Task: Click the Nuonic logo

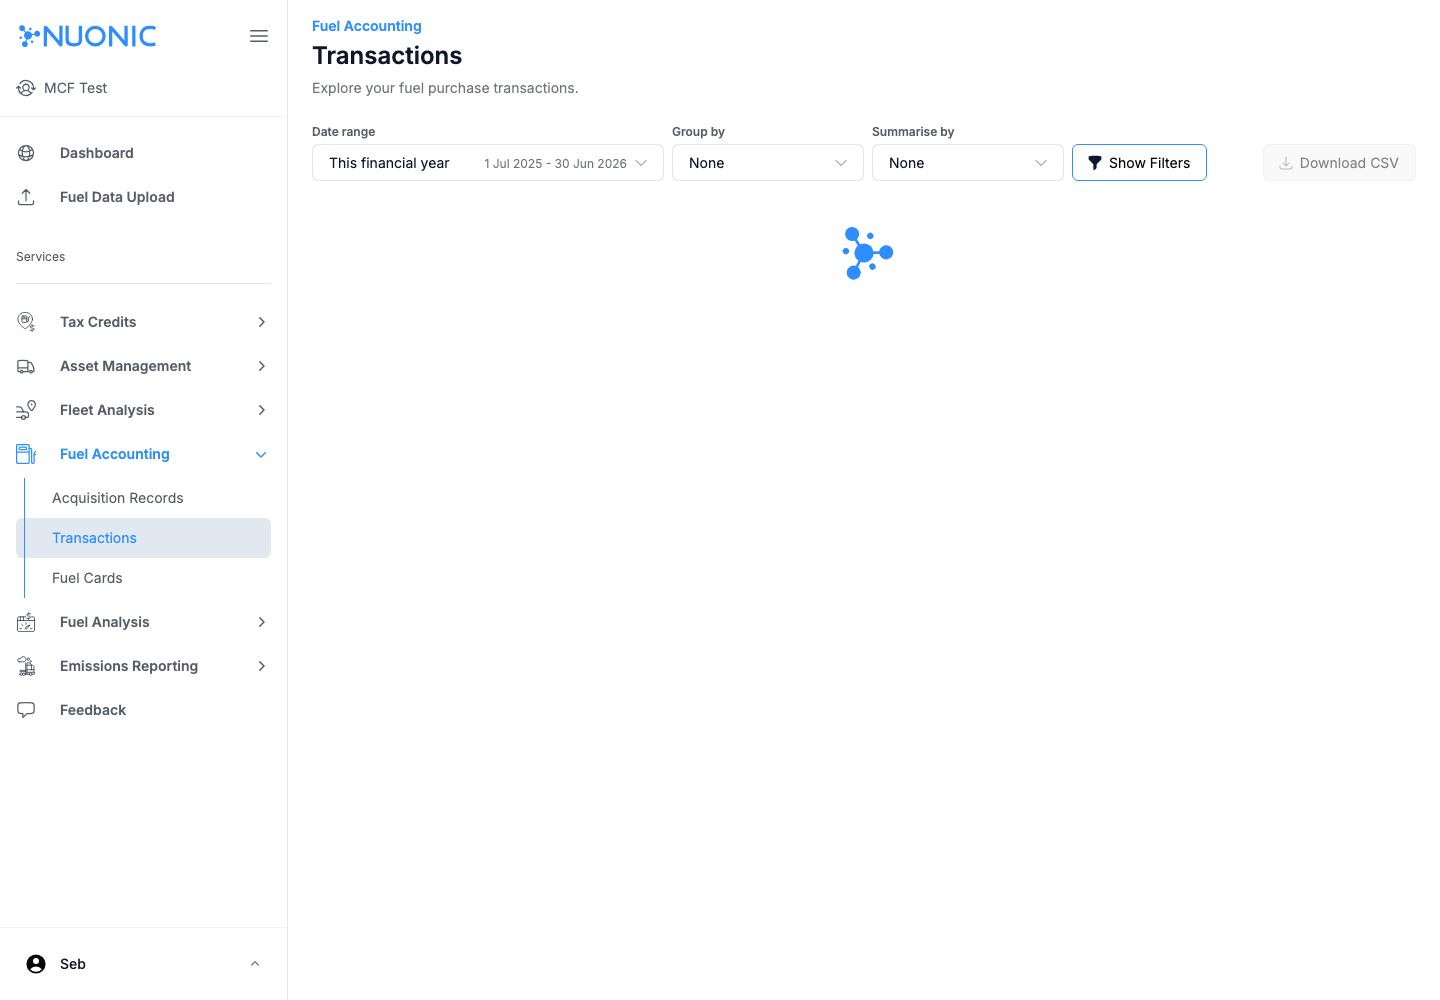Action: pyautogui.click(x=88, y=36)
